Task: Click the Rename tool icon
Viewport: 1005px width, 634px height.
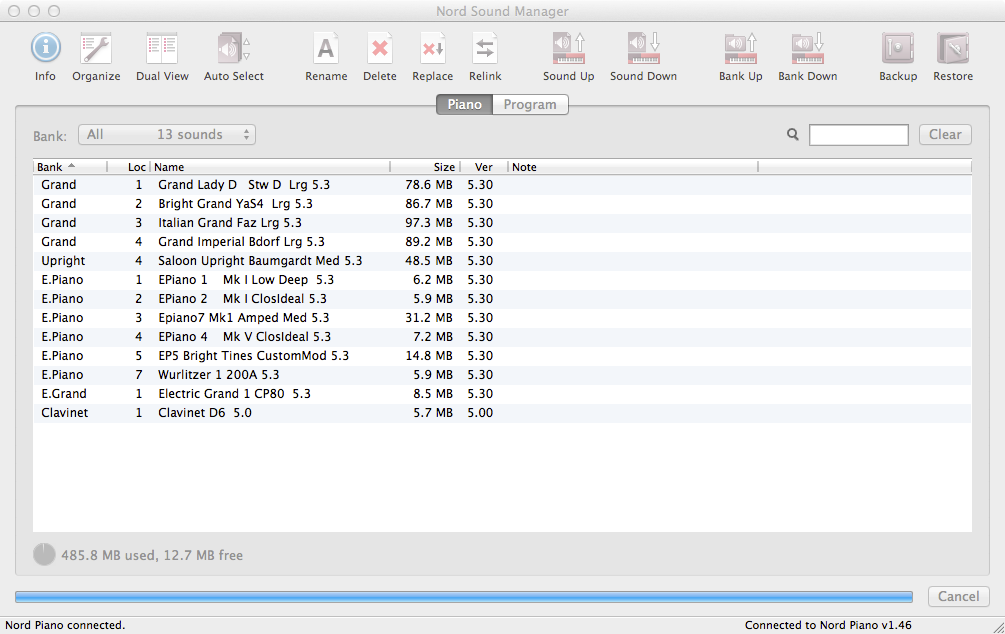Action: pos(326,49)
